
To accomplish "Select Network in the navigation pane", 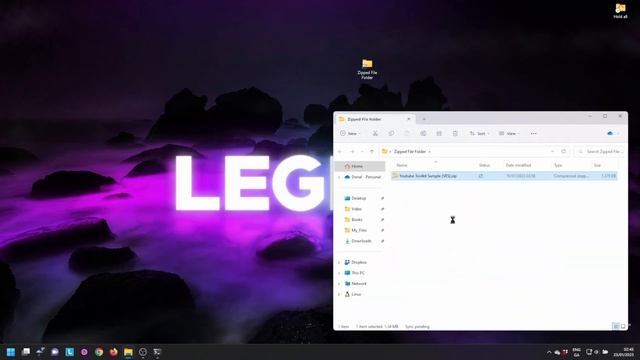I will (356, 283).
